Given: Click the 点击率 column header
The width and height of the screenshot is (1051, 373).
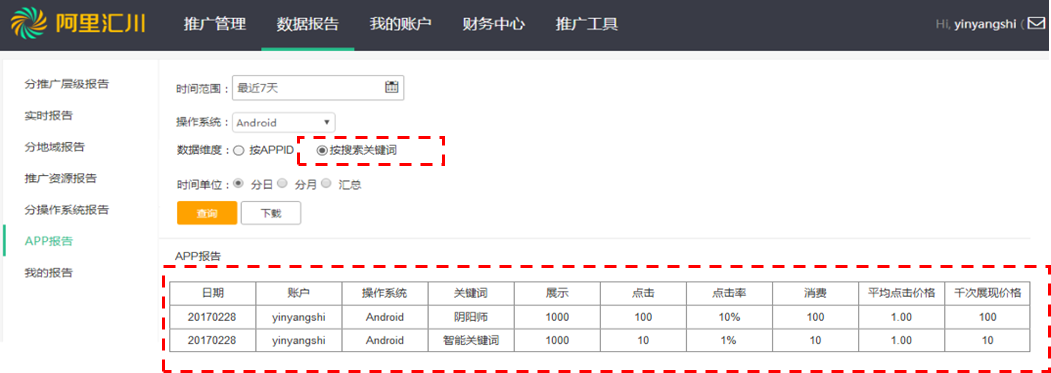Looking at the screenshot, I should coord(729,293).
